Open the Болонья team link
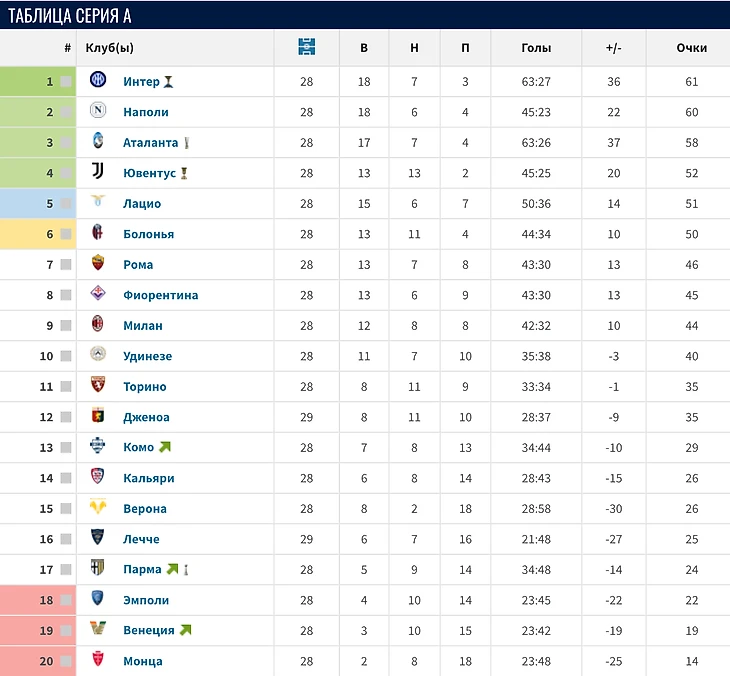730x676 pixels. 148,234
